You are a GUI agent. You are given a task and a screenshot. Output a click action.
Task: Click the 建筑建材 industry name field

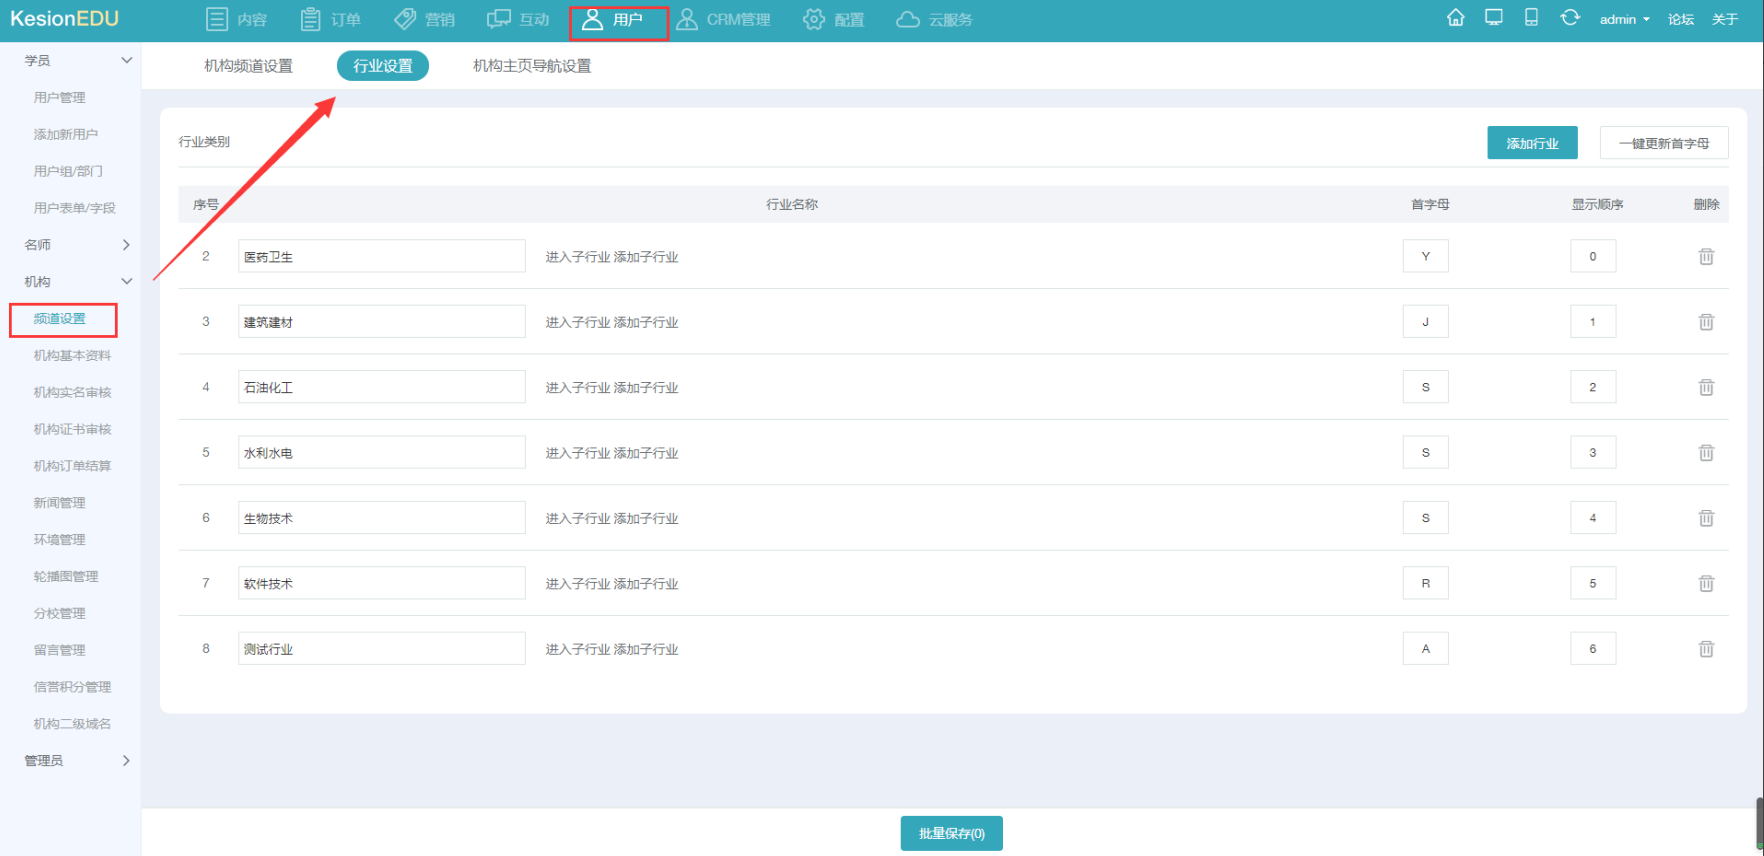381,322
